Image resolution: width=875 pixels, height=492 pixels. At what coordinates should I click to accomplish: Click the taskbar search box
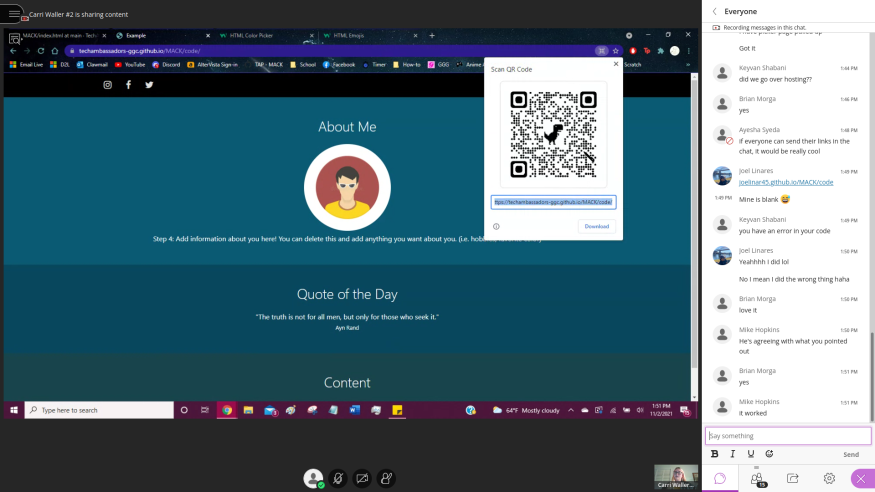pyautogui.click(x=99, y=410)
